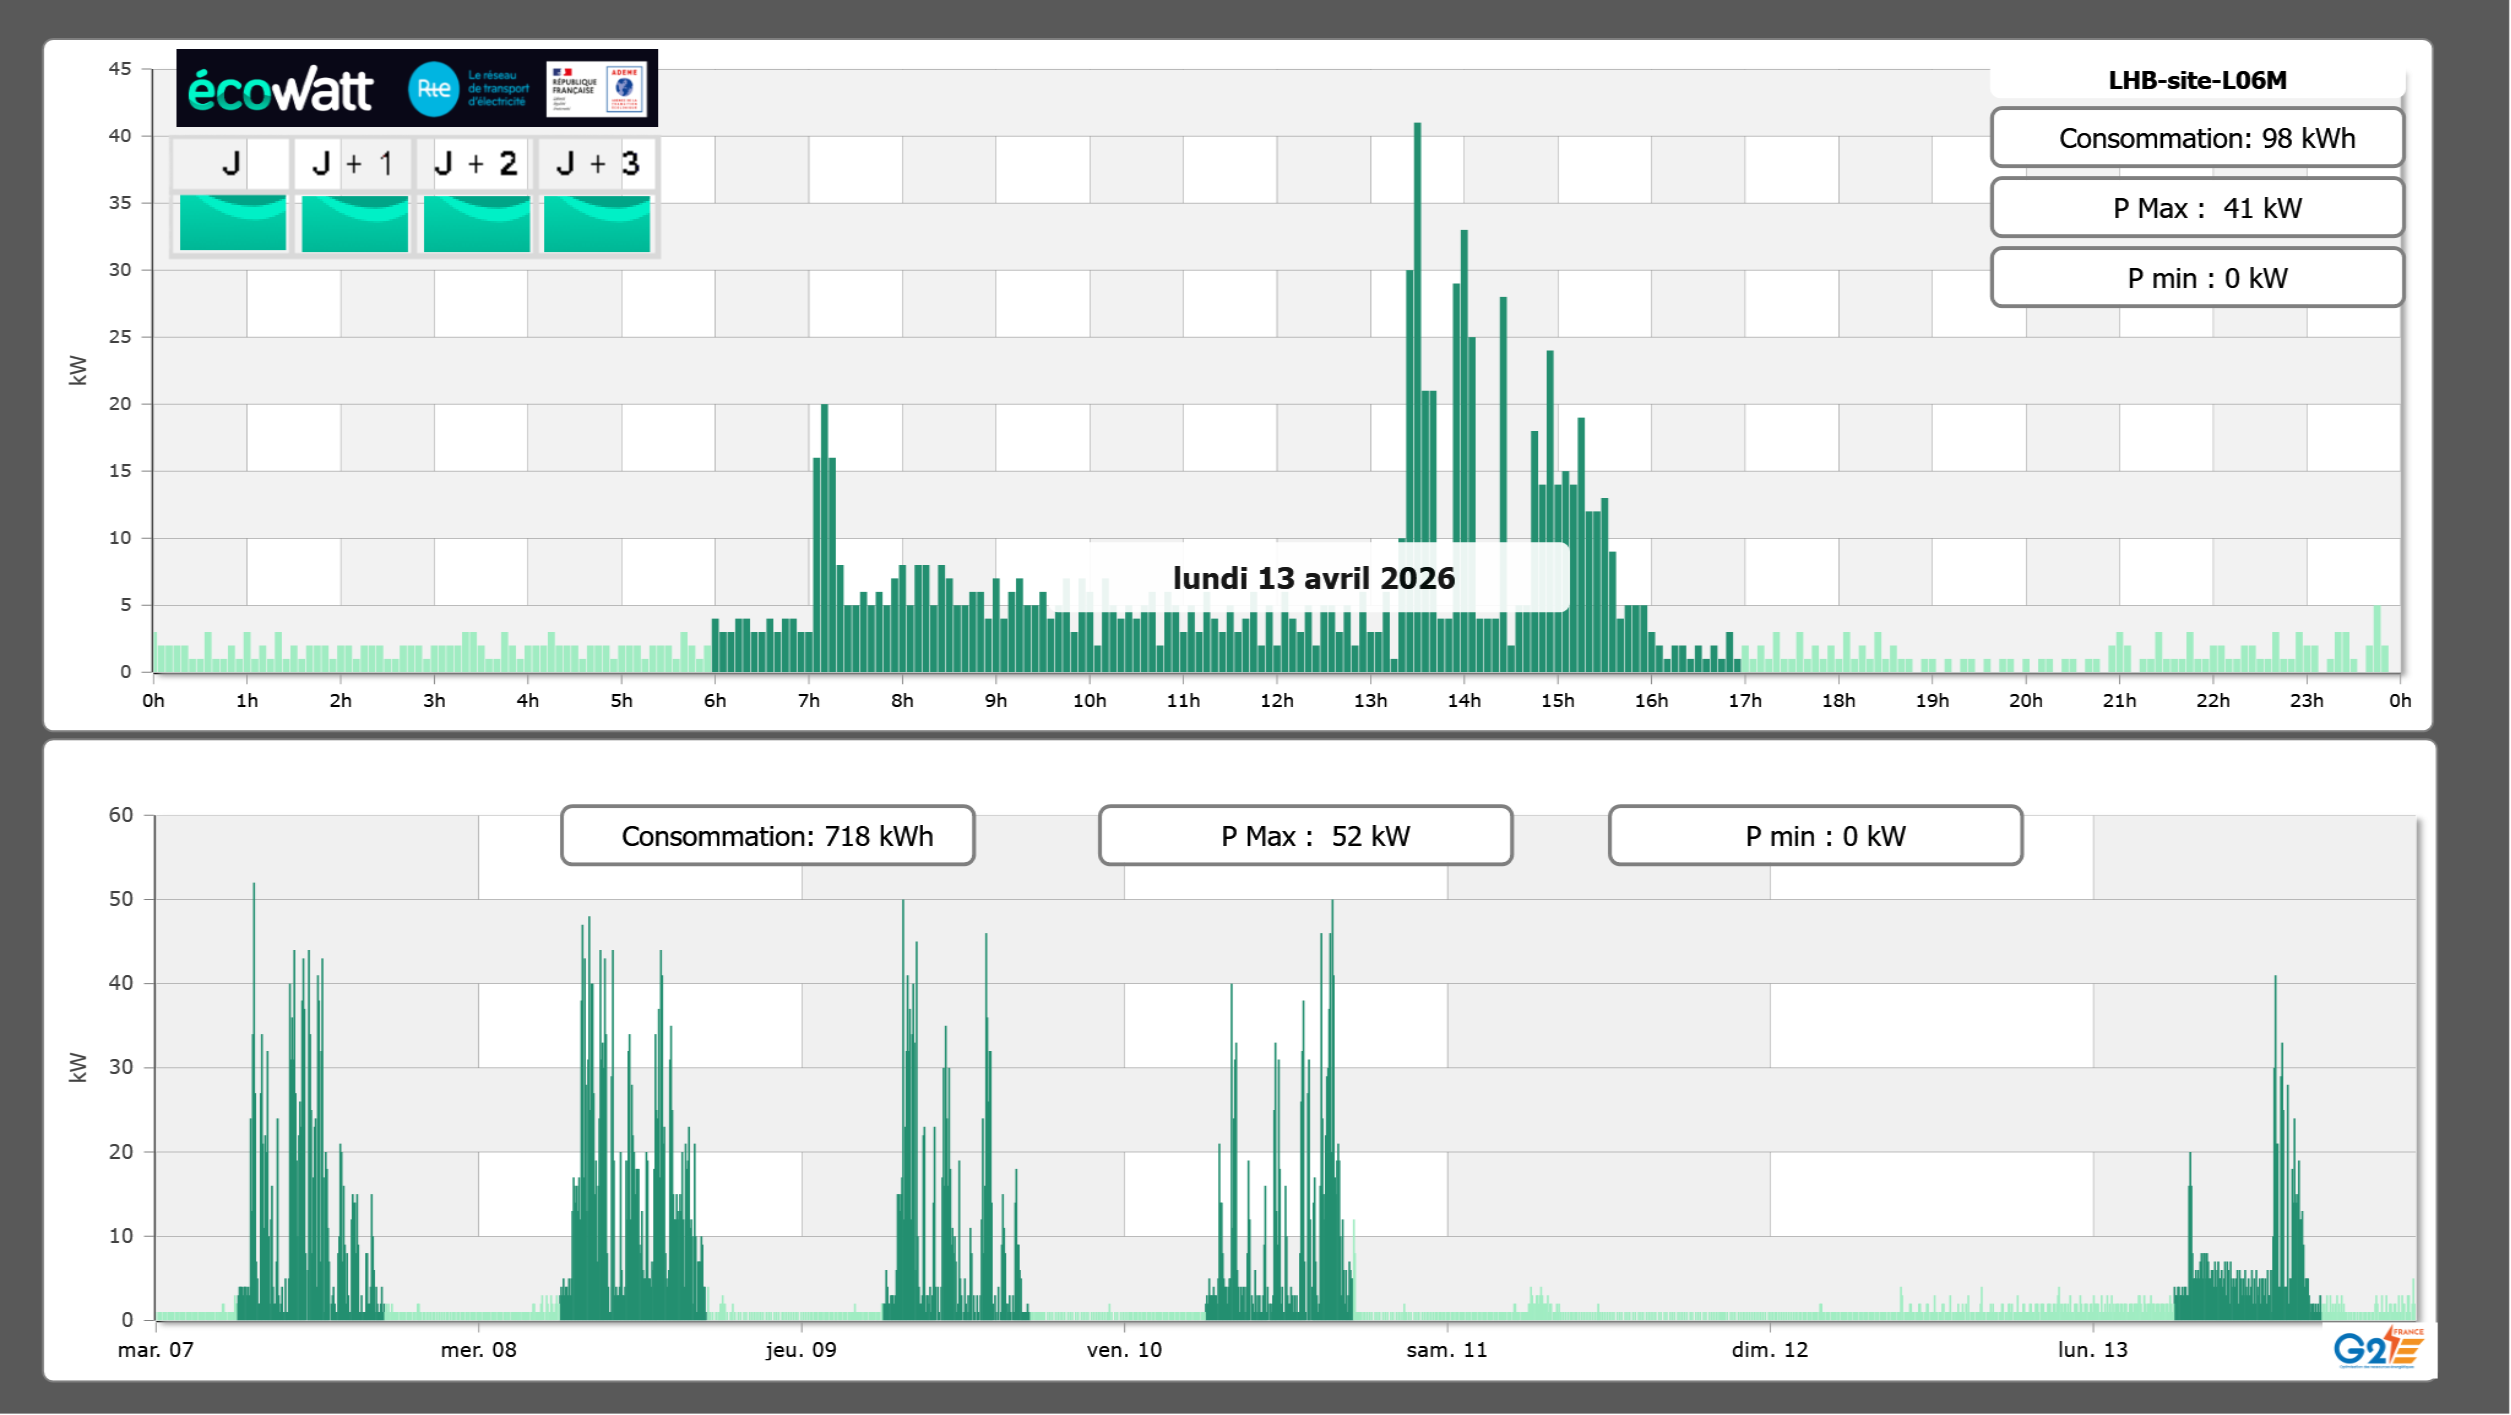Click the sam. 11 label on the weekly axis
This screenshot has width=2511, height=1415.
[x=1446, y=1350]
